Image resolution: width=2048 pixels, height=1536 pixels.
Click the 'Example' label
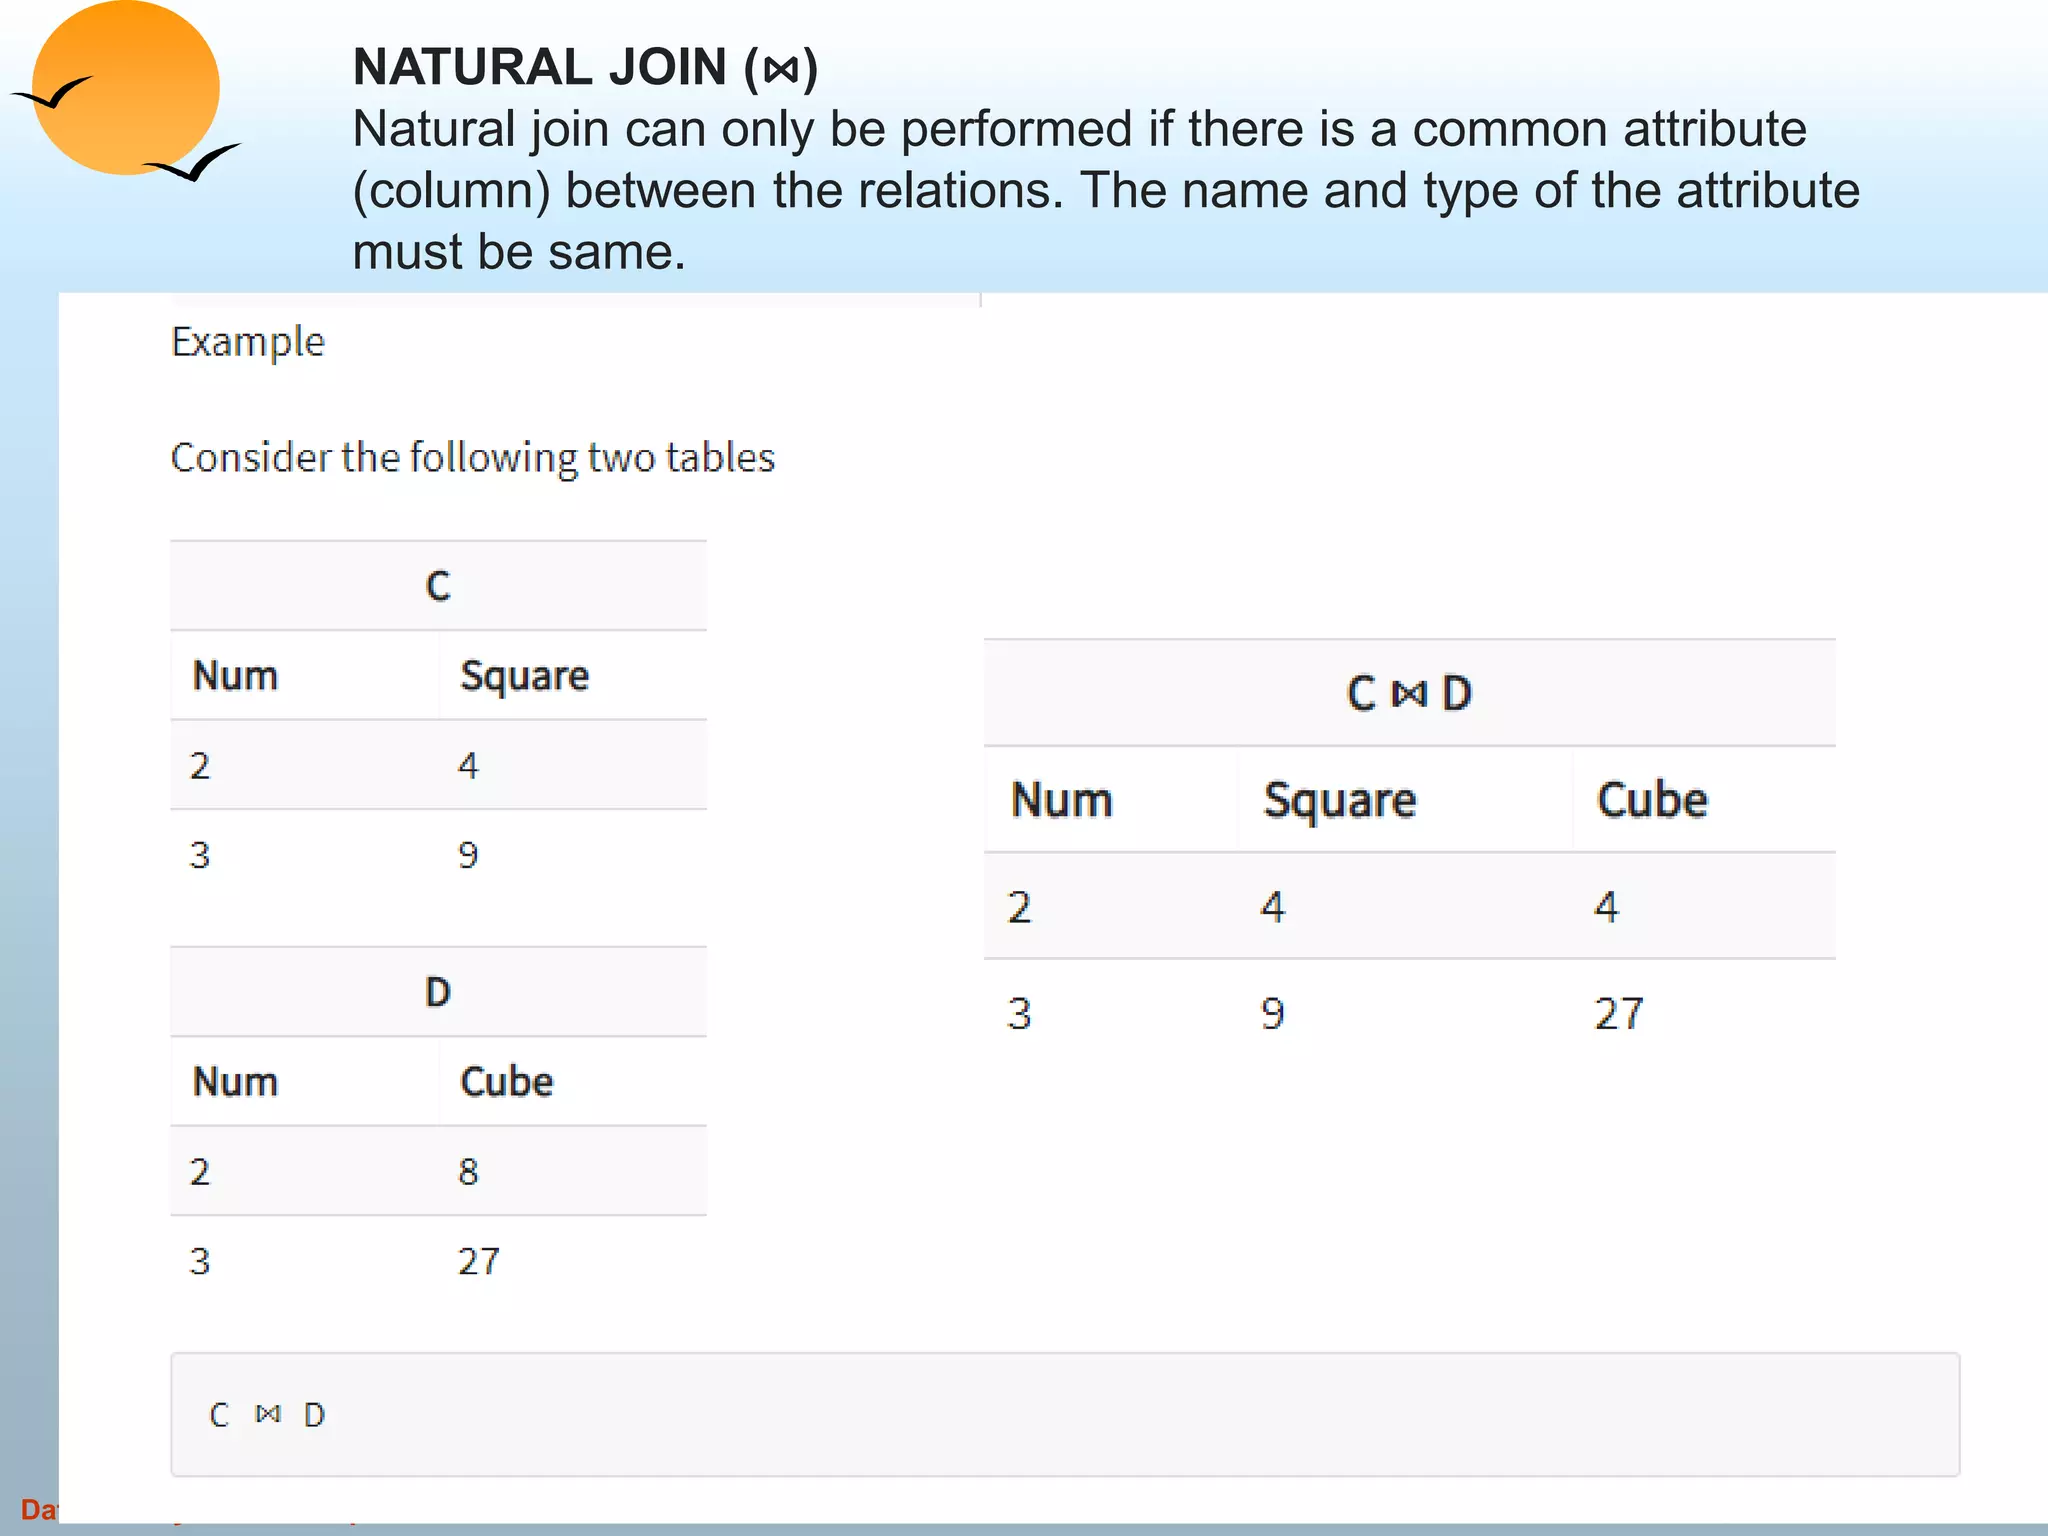click(248, 342)
